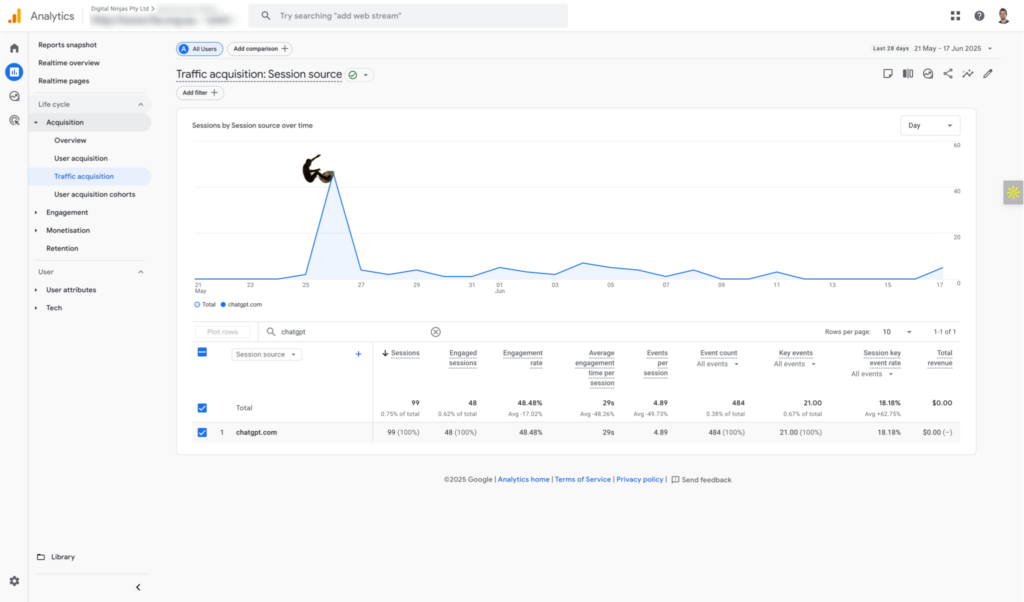Screen dimensions: 1024x602
Task: Open the Day granularity dropdown
Action: [x=930, y=125]
